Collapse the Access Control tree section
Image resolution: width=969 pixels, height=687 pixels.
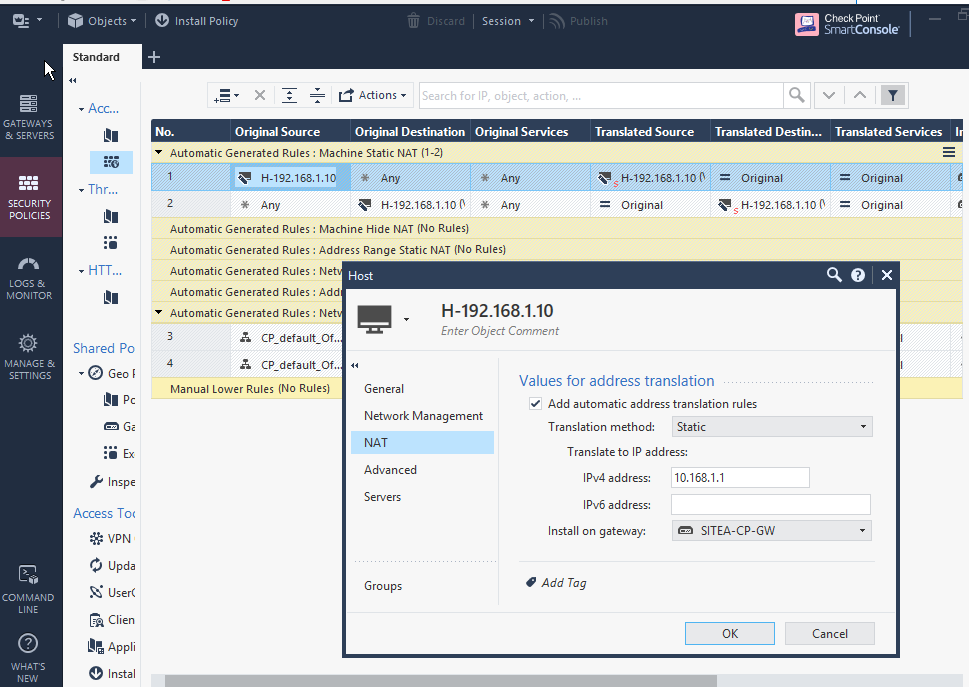point(82,109)
